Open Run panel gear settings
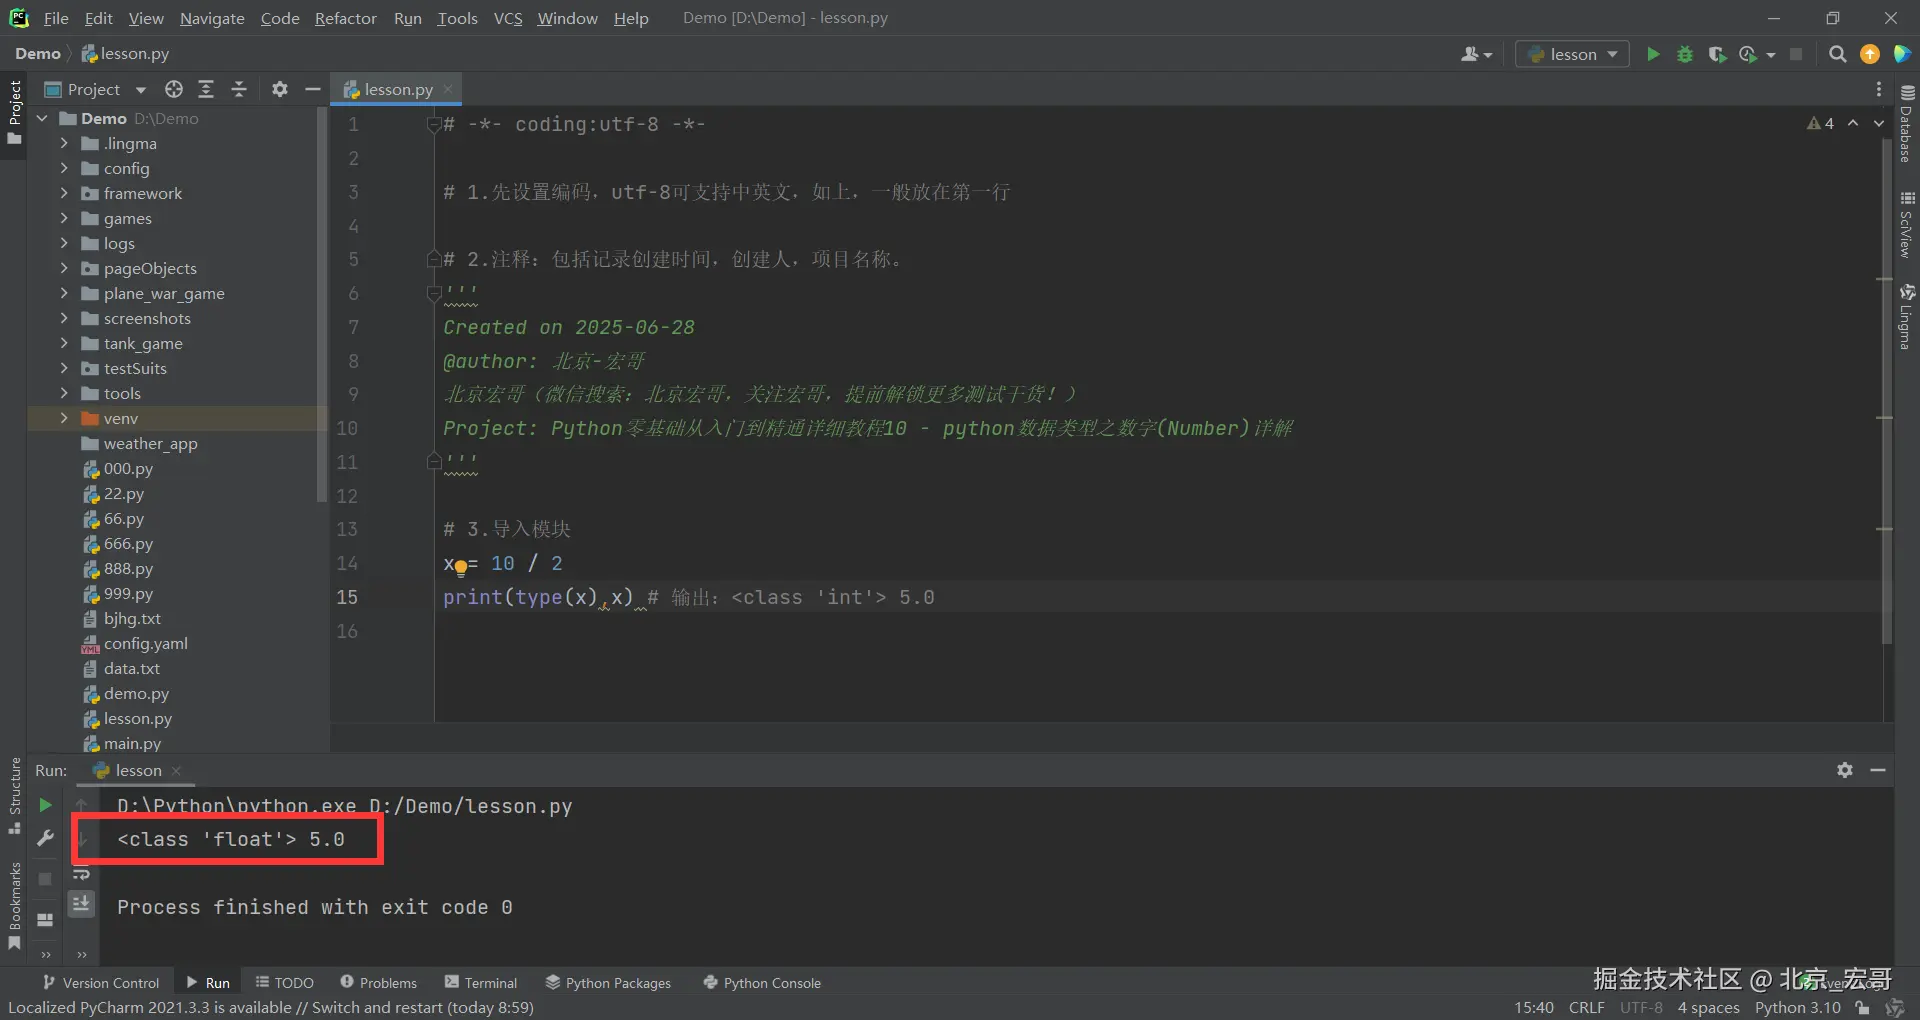 point(1845,770)
